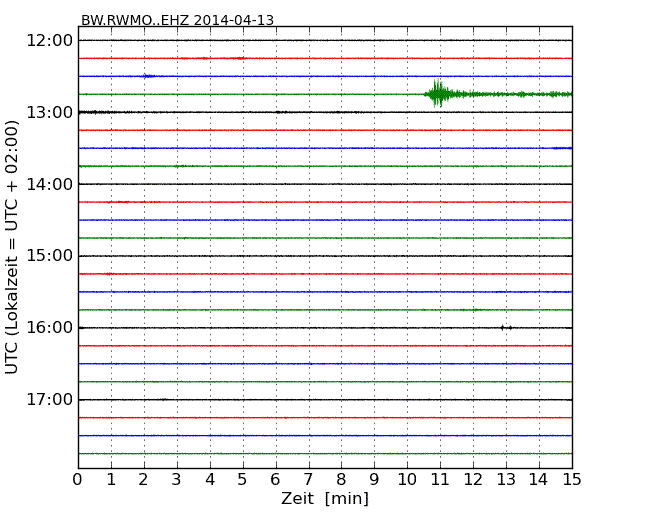Click the 14:00 time label
Viewport: 650px width, 520px height.
[x=49, y=184]
